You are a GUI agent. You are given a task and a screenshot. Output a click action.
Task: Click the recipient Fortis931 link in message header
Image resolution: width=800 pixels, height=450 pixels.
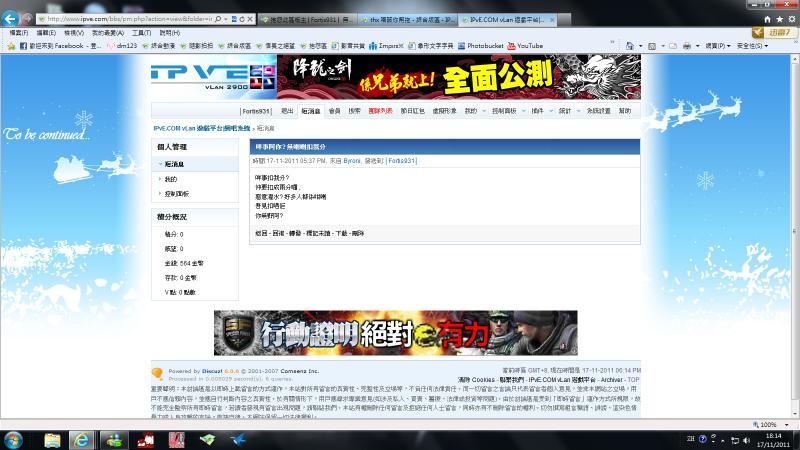[402, 161]
